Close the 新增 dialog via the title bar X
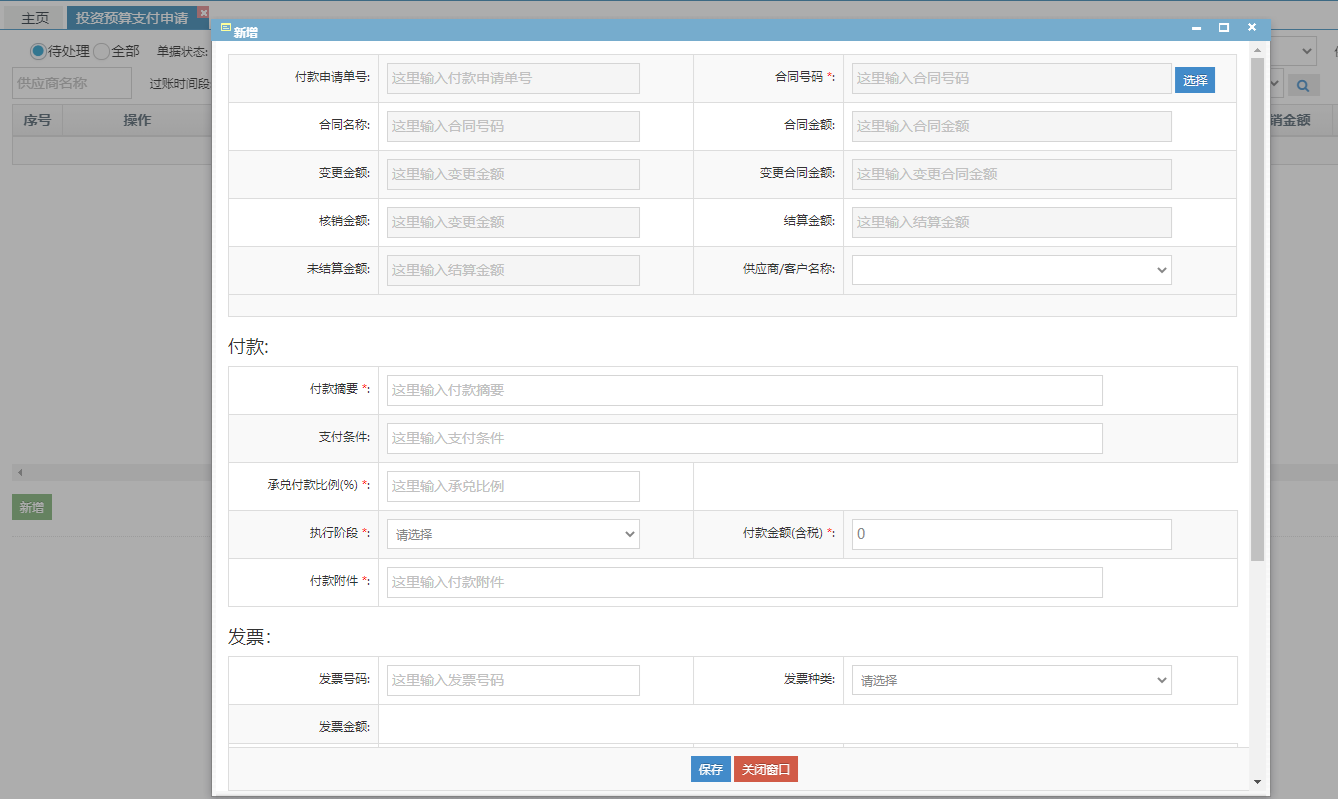1338x799 pixels. [1251, 28]
